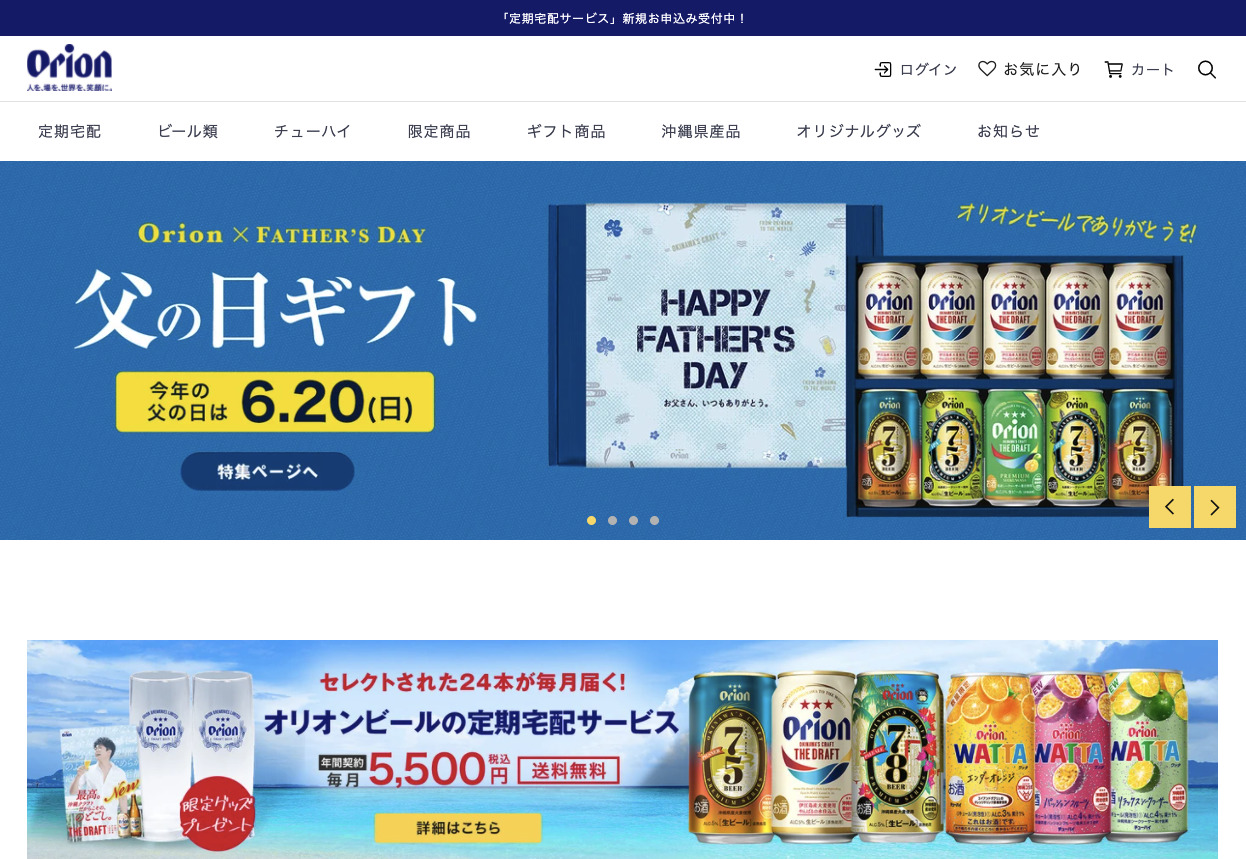Show next carousel slide with right arrow
Screen dimensions: 1246x859
1215,507
